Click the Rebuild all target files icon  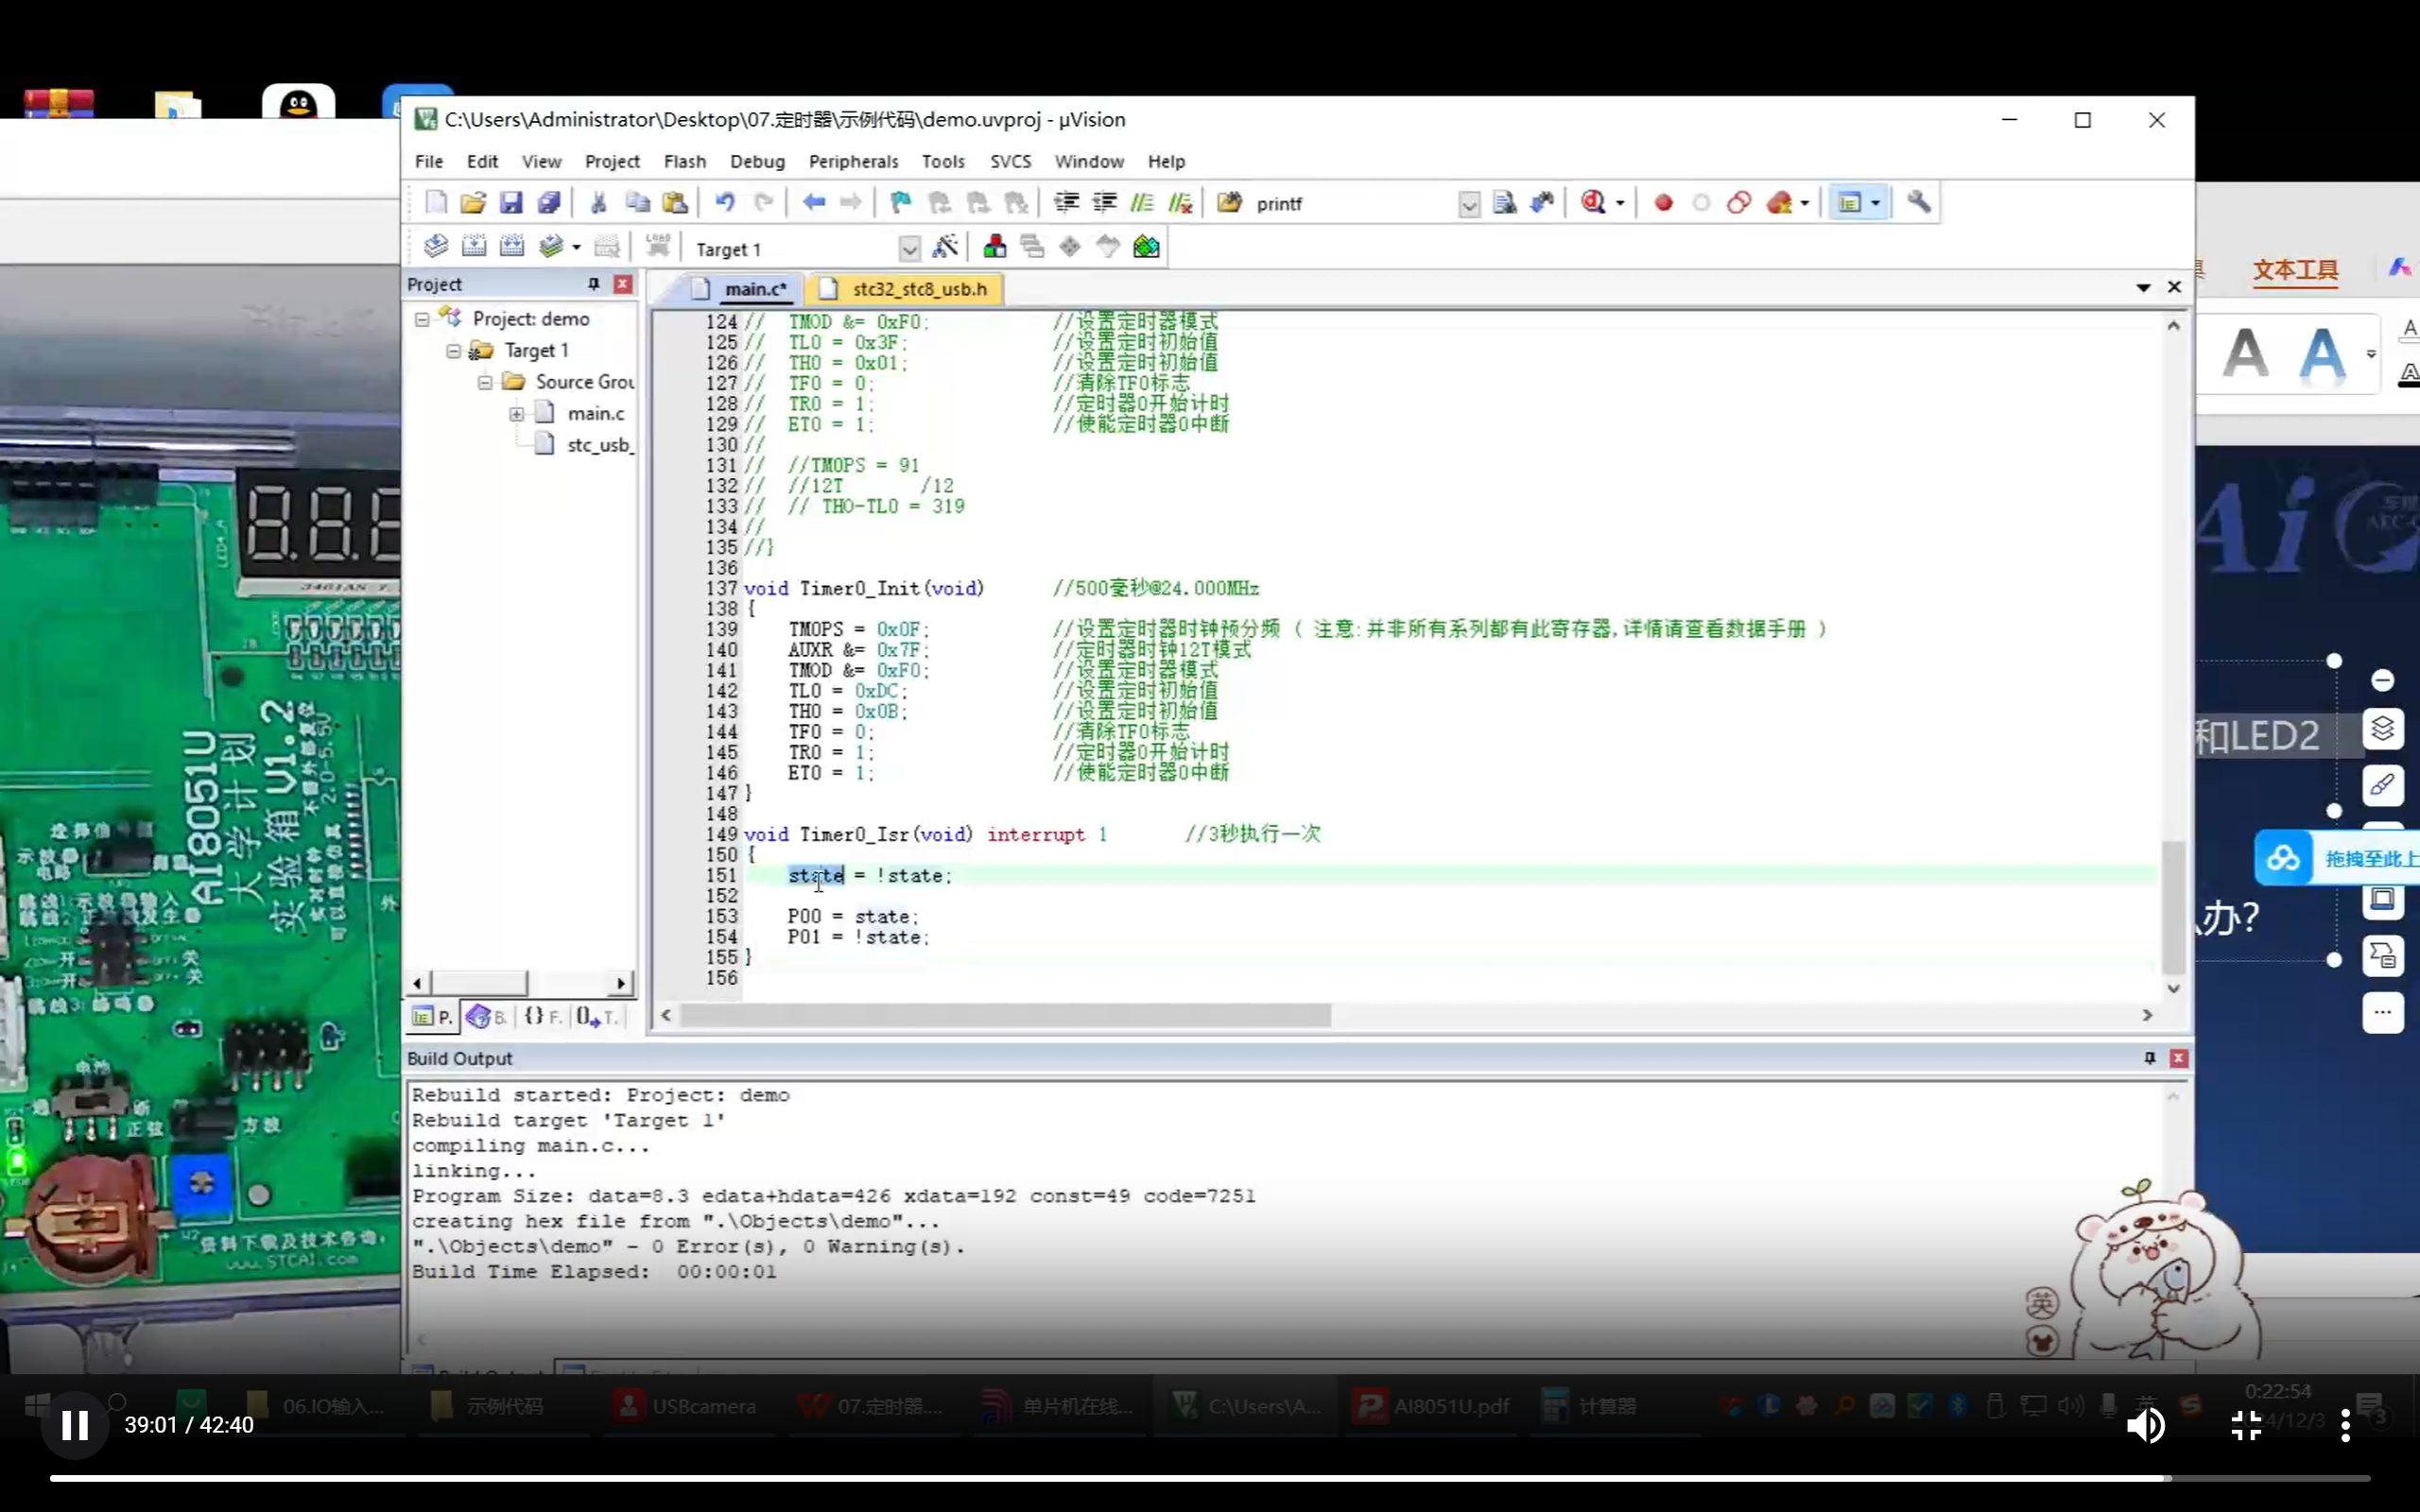coord(512,246)
